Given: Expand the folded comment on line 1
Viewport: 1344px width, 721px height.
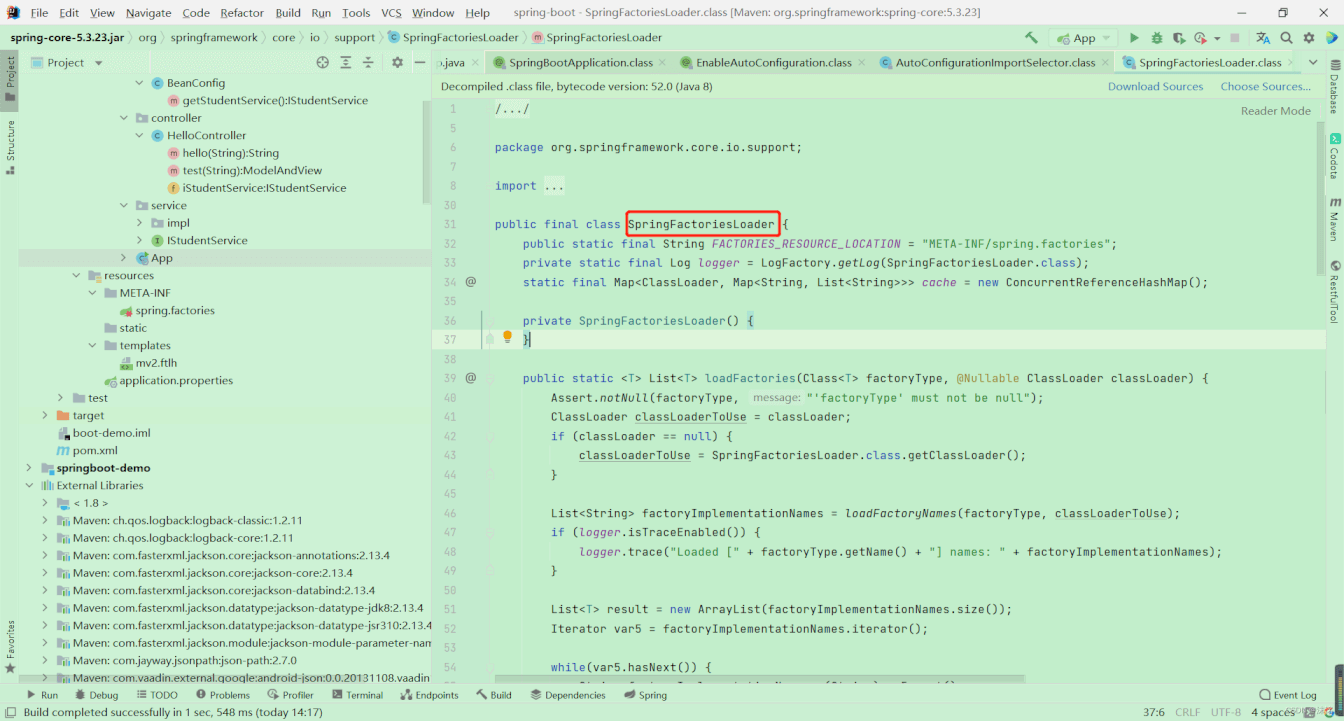Looking at the screenshot, I should pos(512,109).
